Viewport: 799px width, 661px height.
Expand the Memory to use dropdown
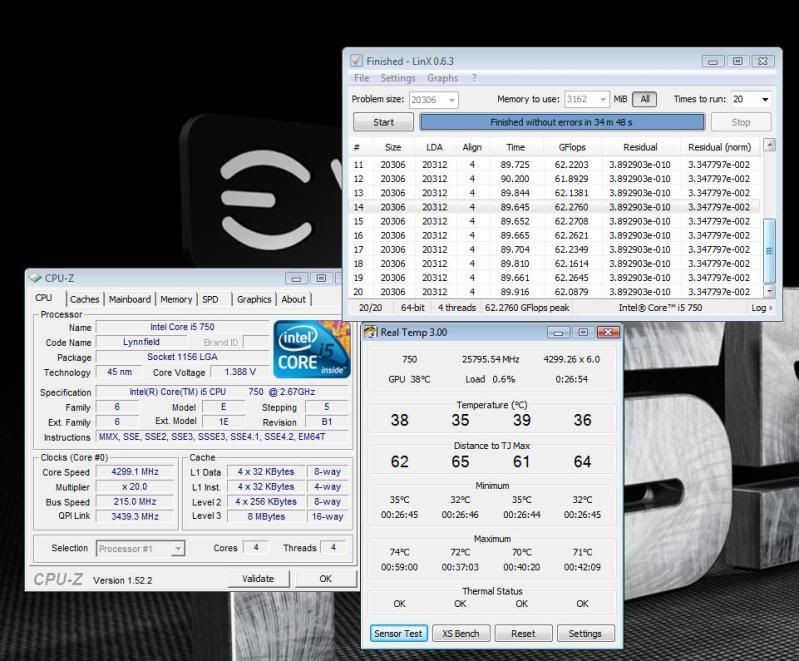(x=603, y=99)
